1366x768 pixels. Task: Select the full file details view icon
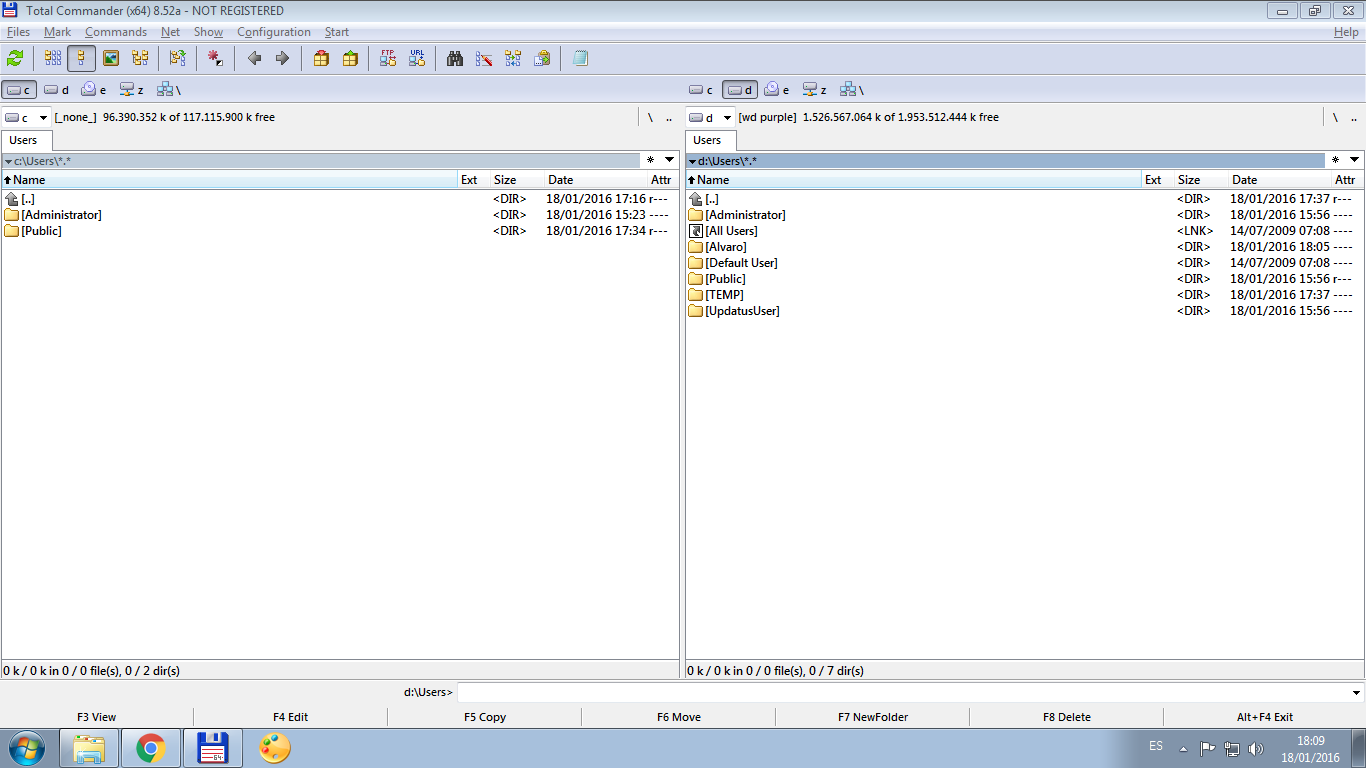pos(82,59)
